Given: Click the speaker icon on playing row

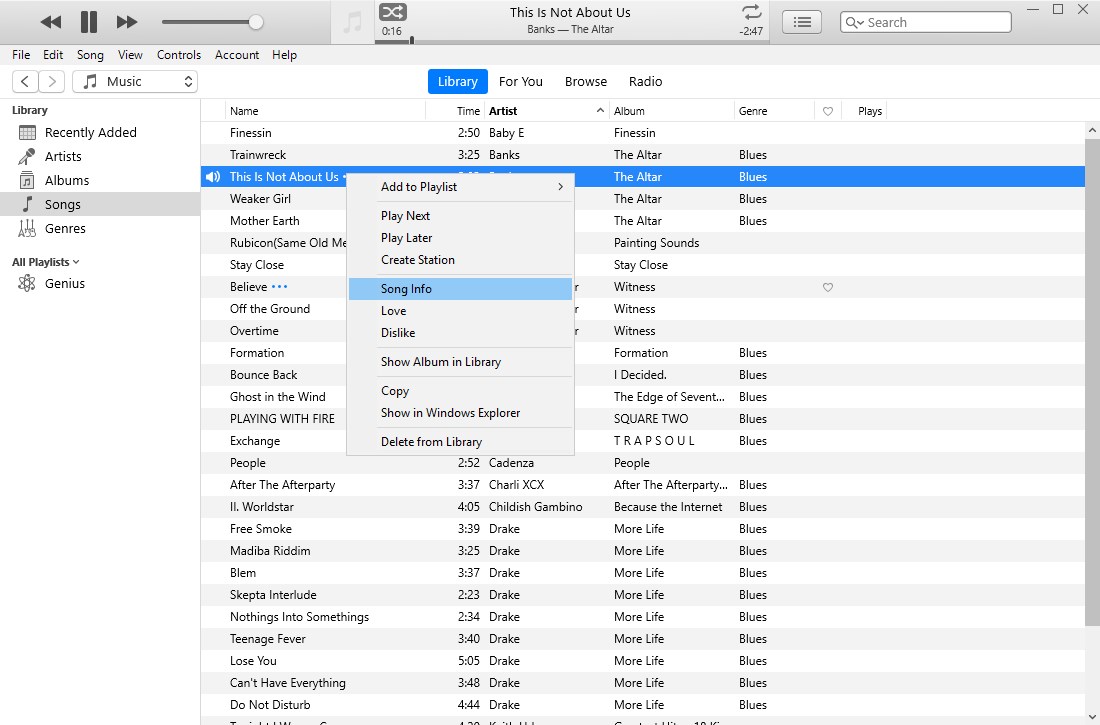Looking at the screenshot, I should click(x=213, y=177).
